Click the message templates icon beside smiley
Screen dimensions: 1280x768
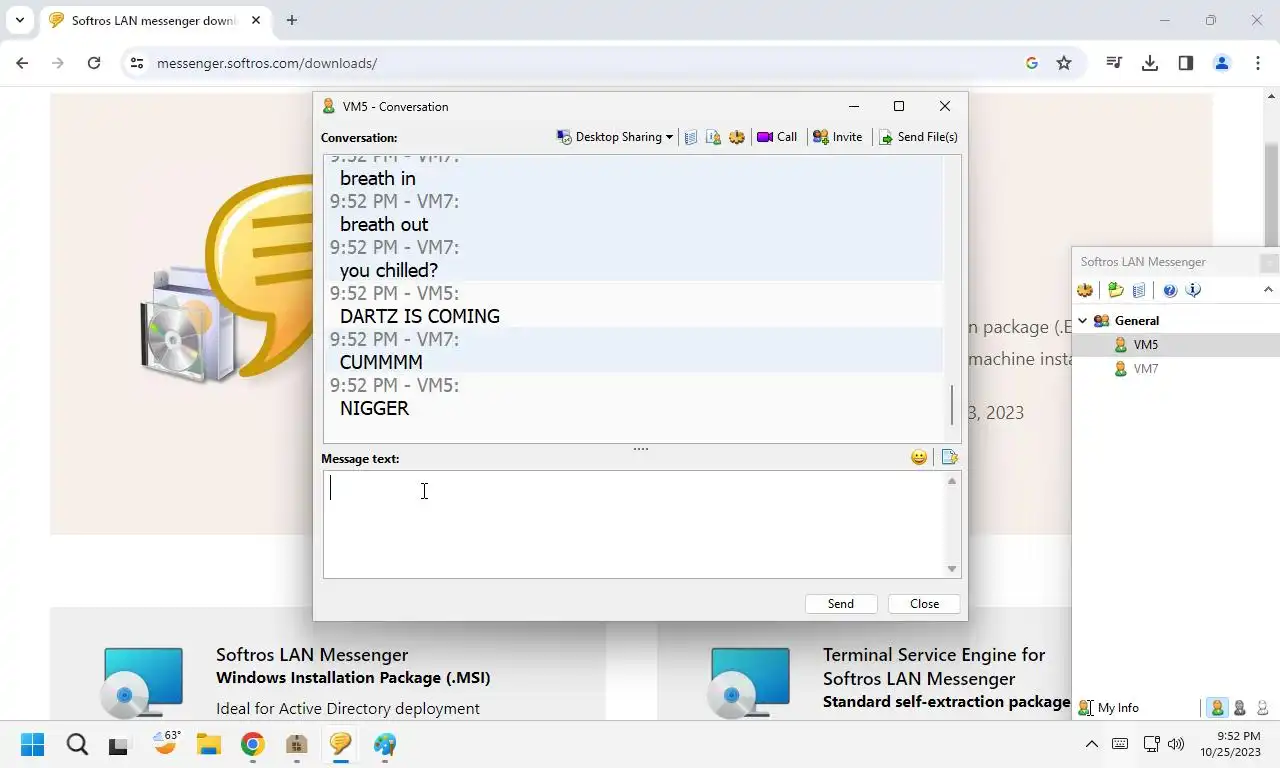pos(949,457)
